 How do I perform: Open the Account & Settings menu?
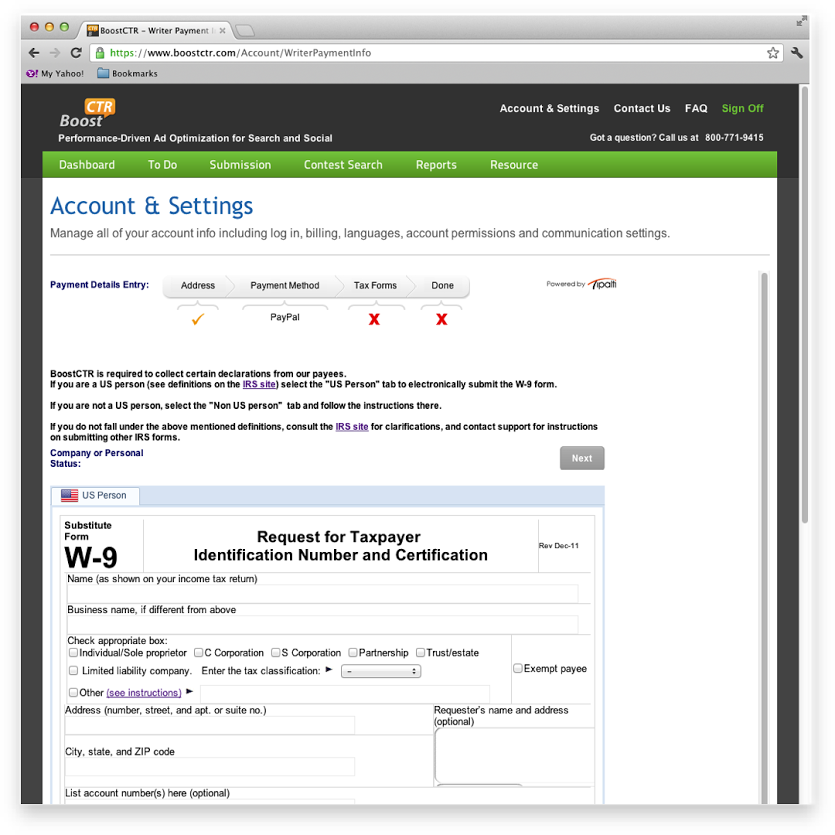click(549, 108)
